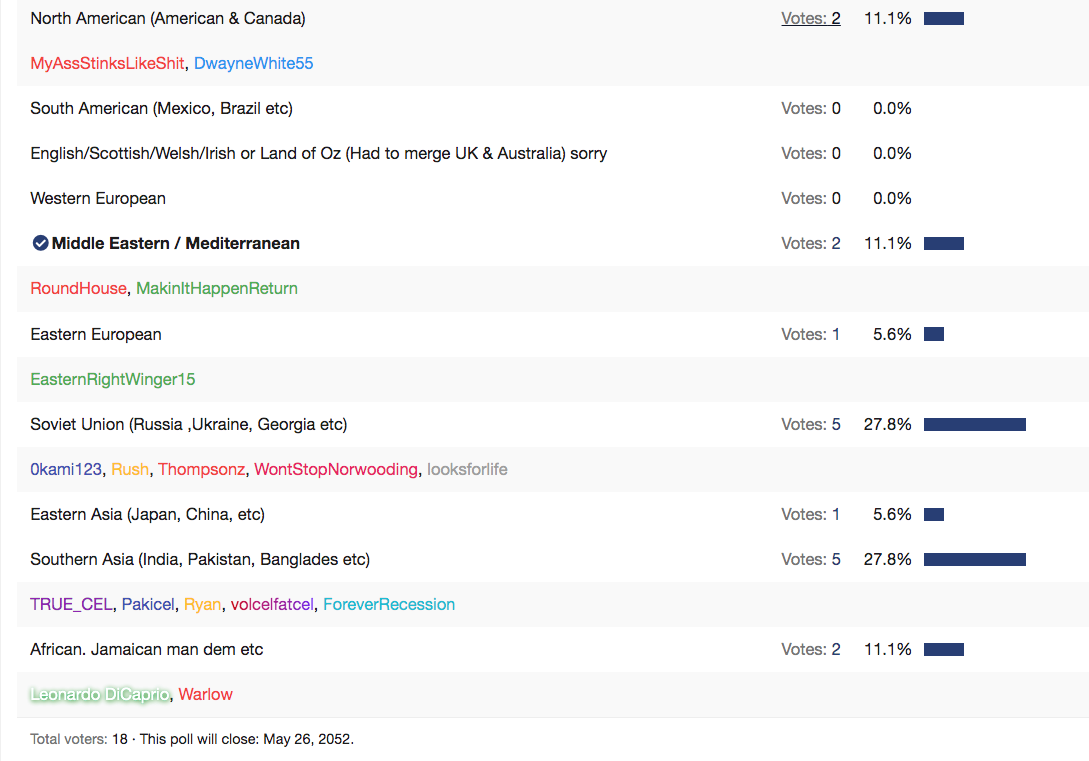The height and width of the screenshot is (761, 1089).
Task: Click the 0kami123 username link
Action: 66,469
